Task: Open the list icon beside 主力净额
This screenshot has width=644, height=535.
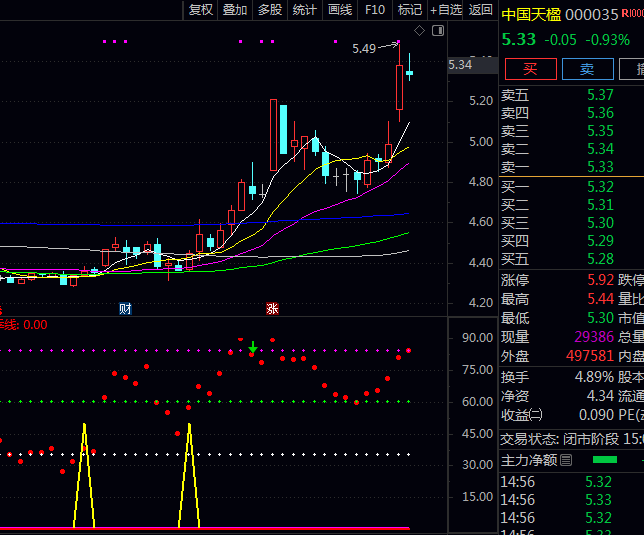Action: tap(566, 460)
